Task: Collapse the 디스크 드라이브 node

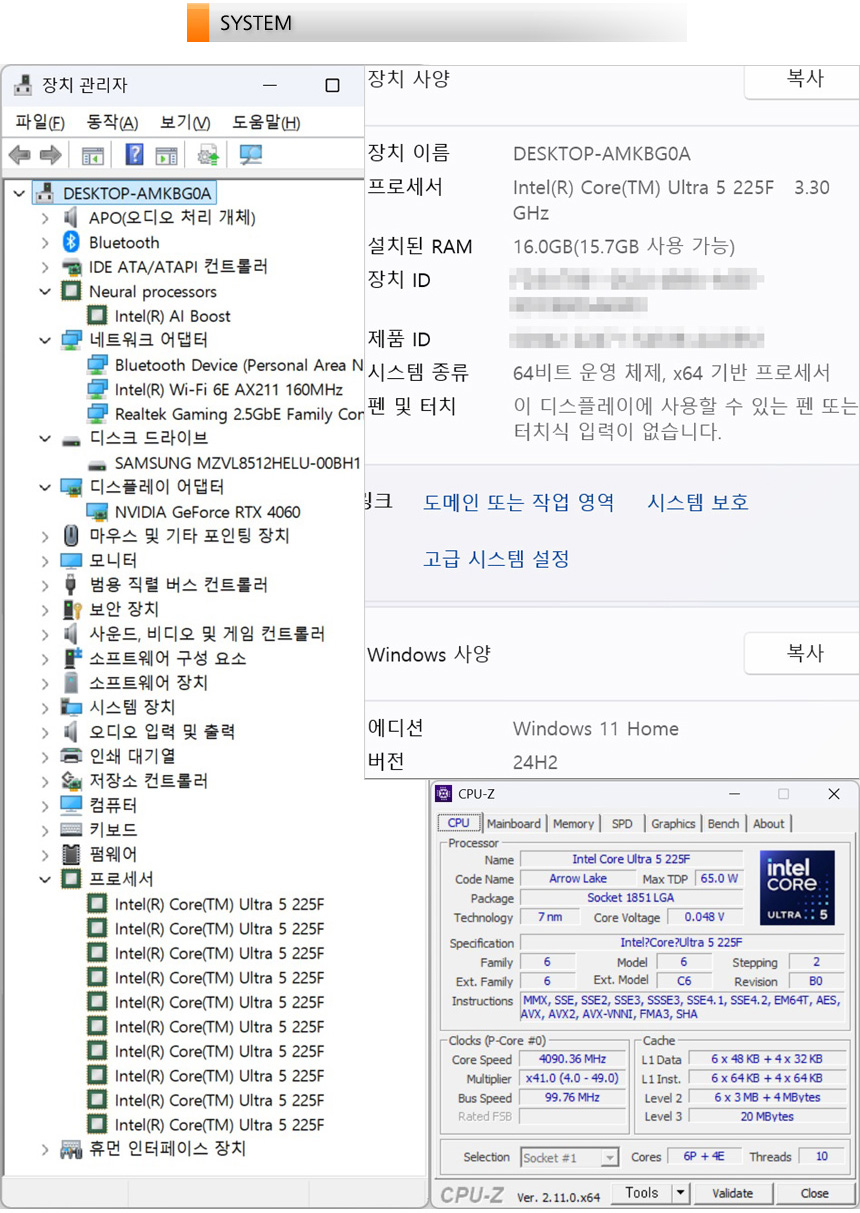Action: [x=45, y=438]
